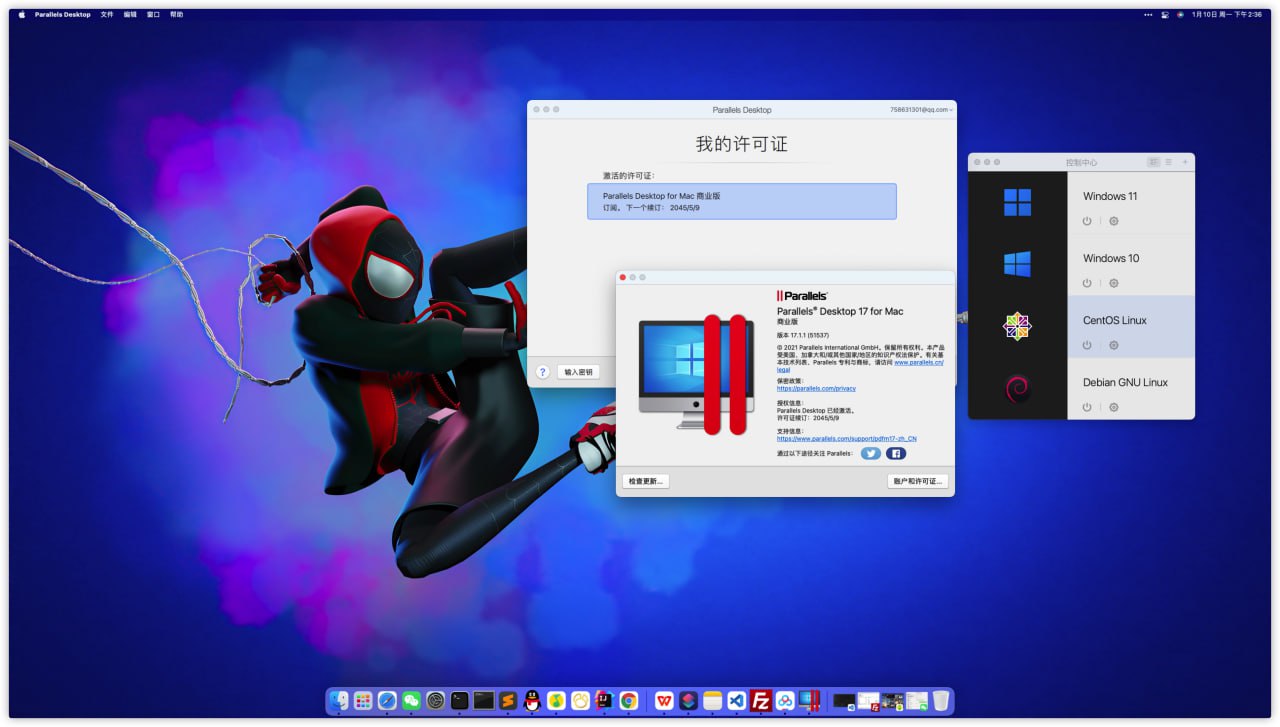Click the plus icon in Control Center
The height and width of the screenshot is (727, 1280).
tap(1185, 162)
